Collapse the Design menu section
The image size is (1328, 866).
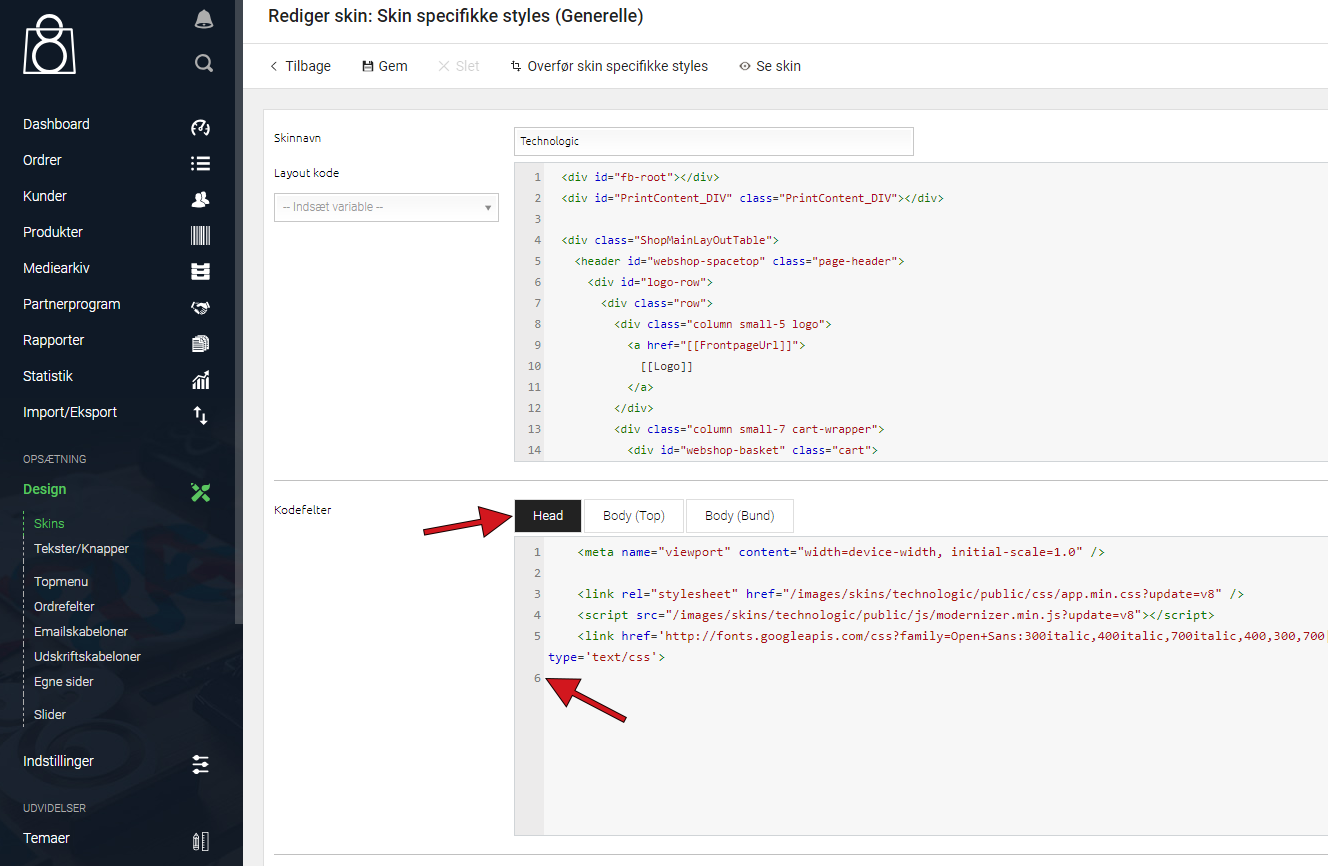(45, 489)
